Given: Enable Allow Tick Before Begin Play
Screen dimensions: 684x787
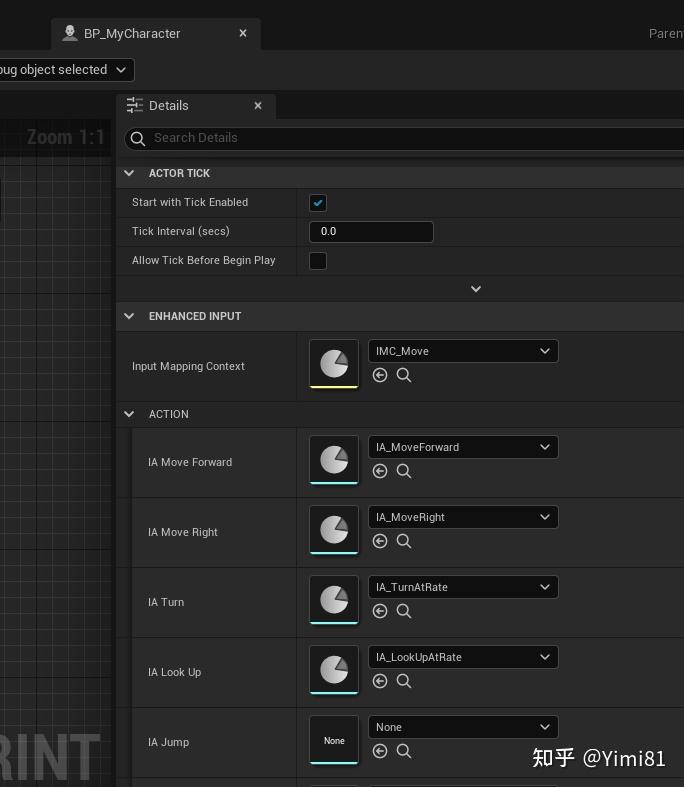Looking at the screenshot, I should tap(318, 261).
